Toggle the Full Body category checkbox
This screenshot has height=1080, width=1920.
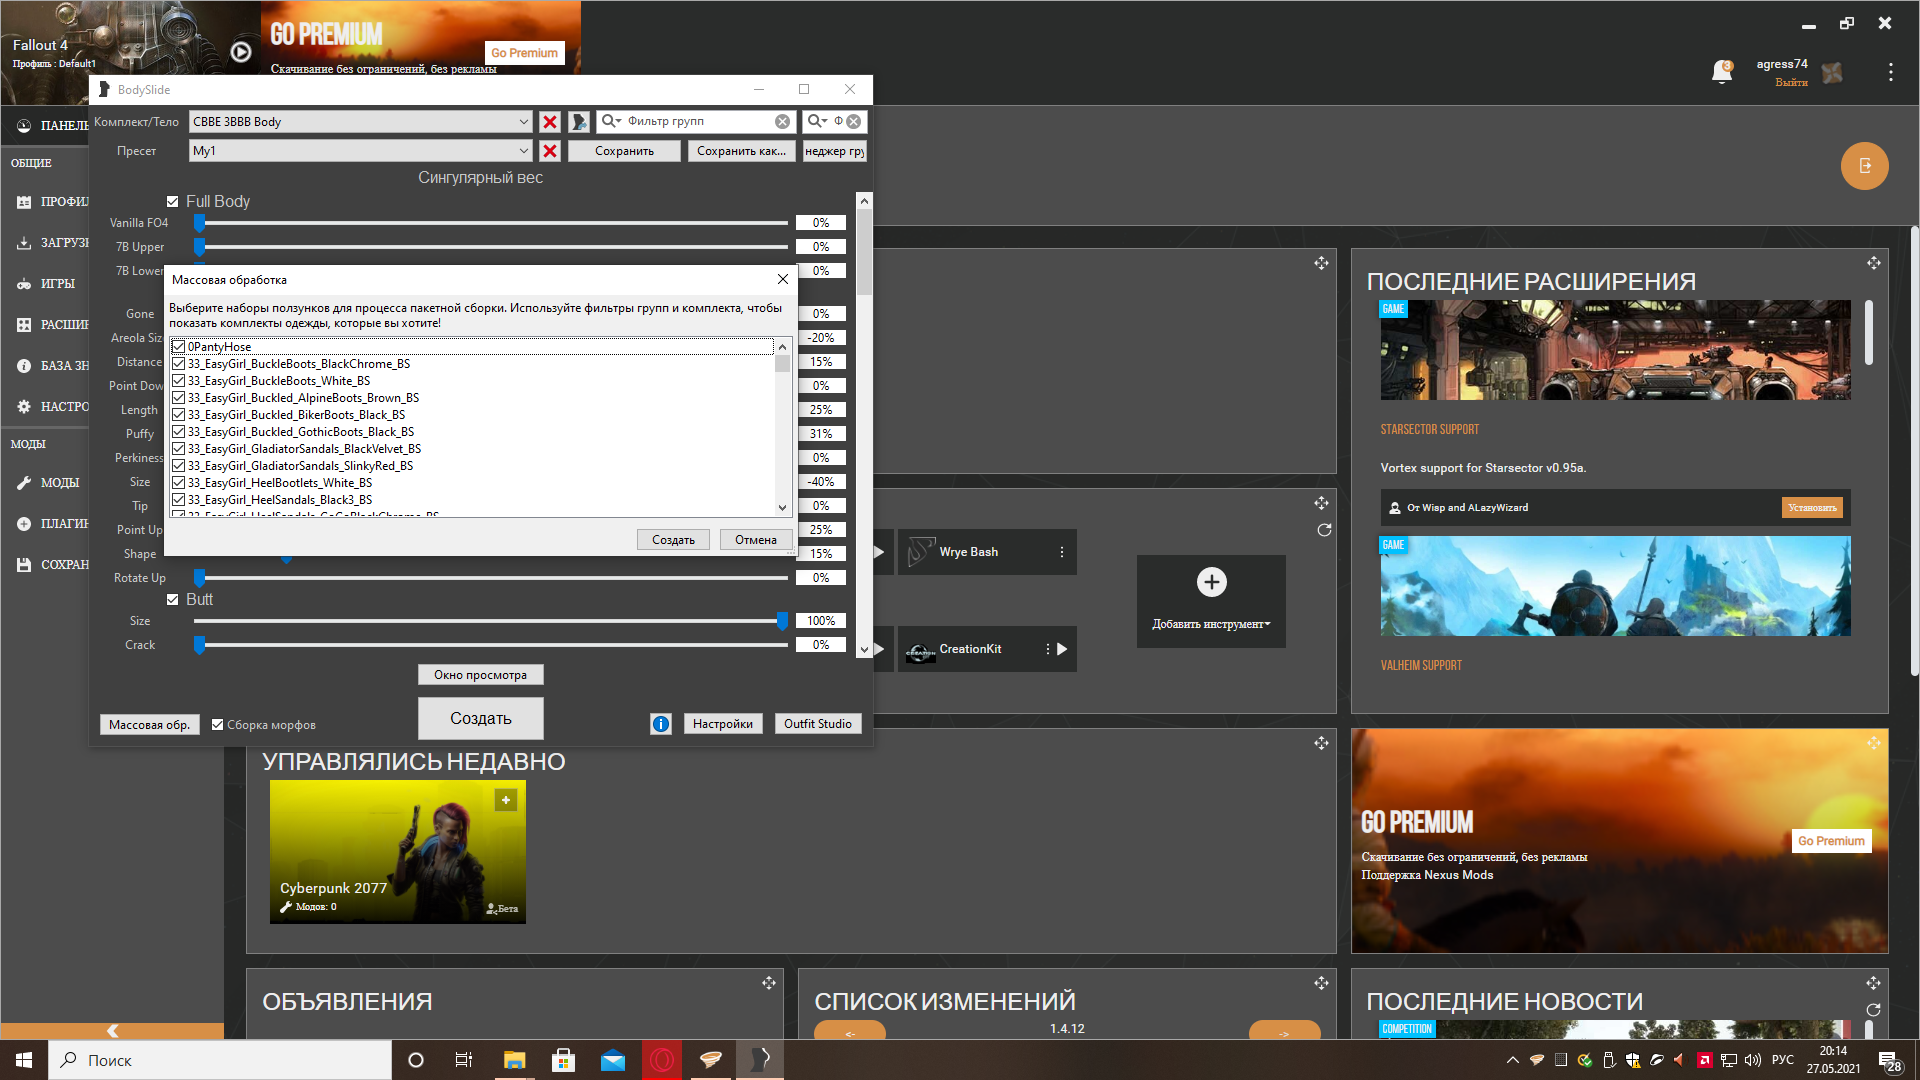(173, 201)
